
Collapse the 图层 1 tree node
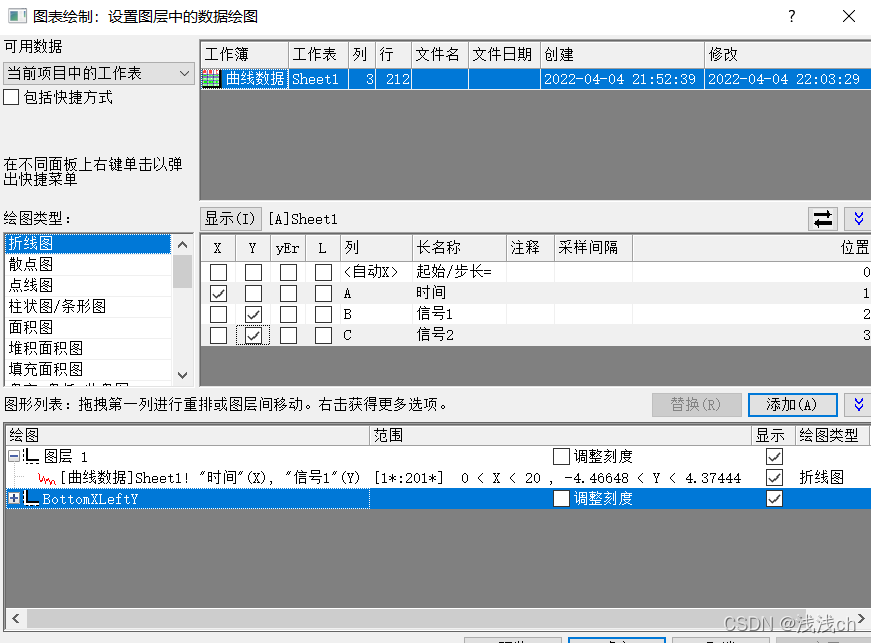14,456
